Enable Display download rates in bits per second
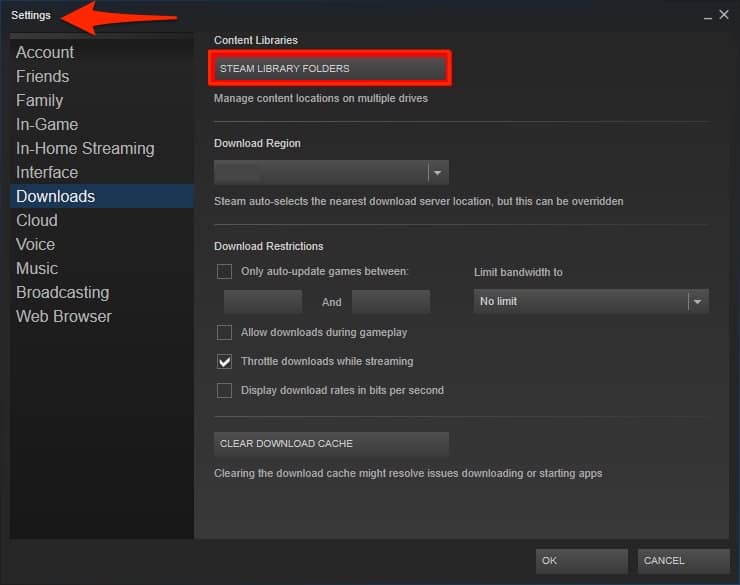The width and height of the screenshot is (740, 585). [x=224, y=391]
